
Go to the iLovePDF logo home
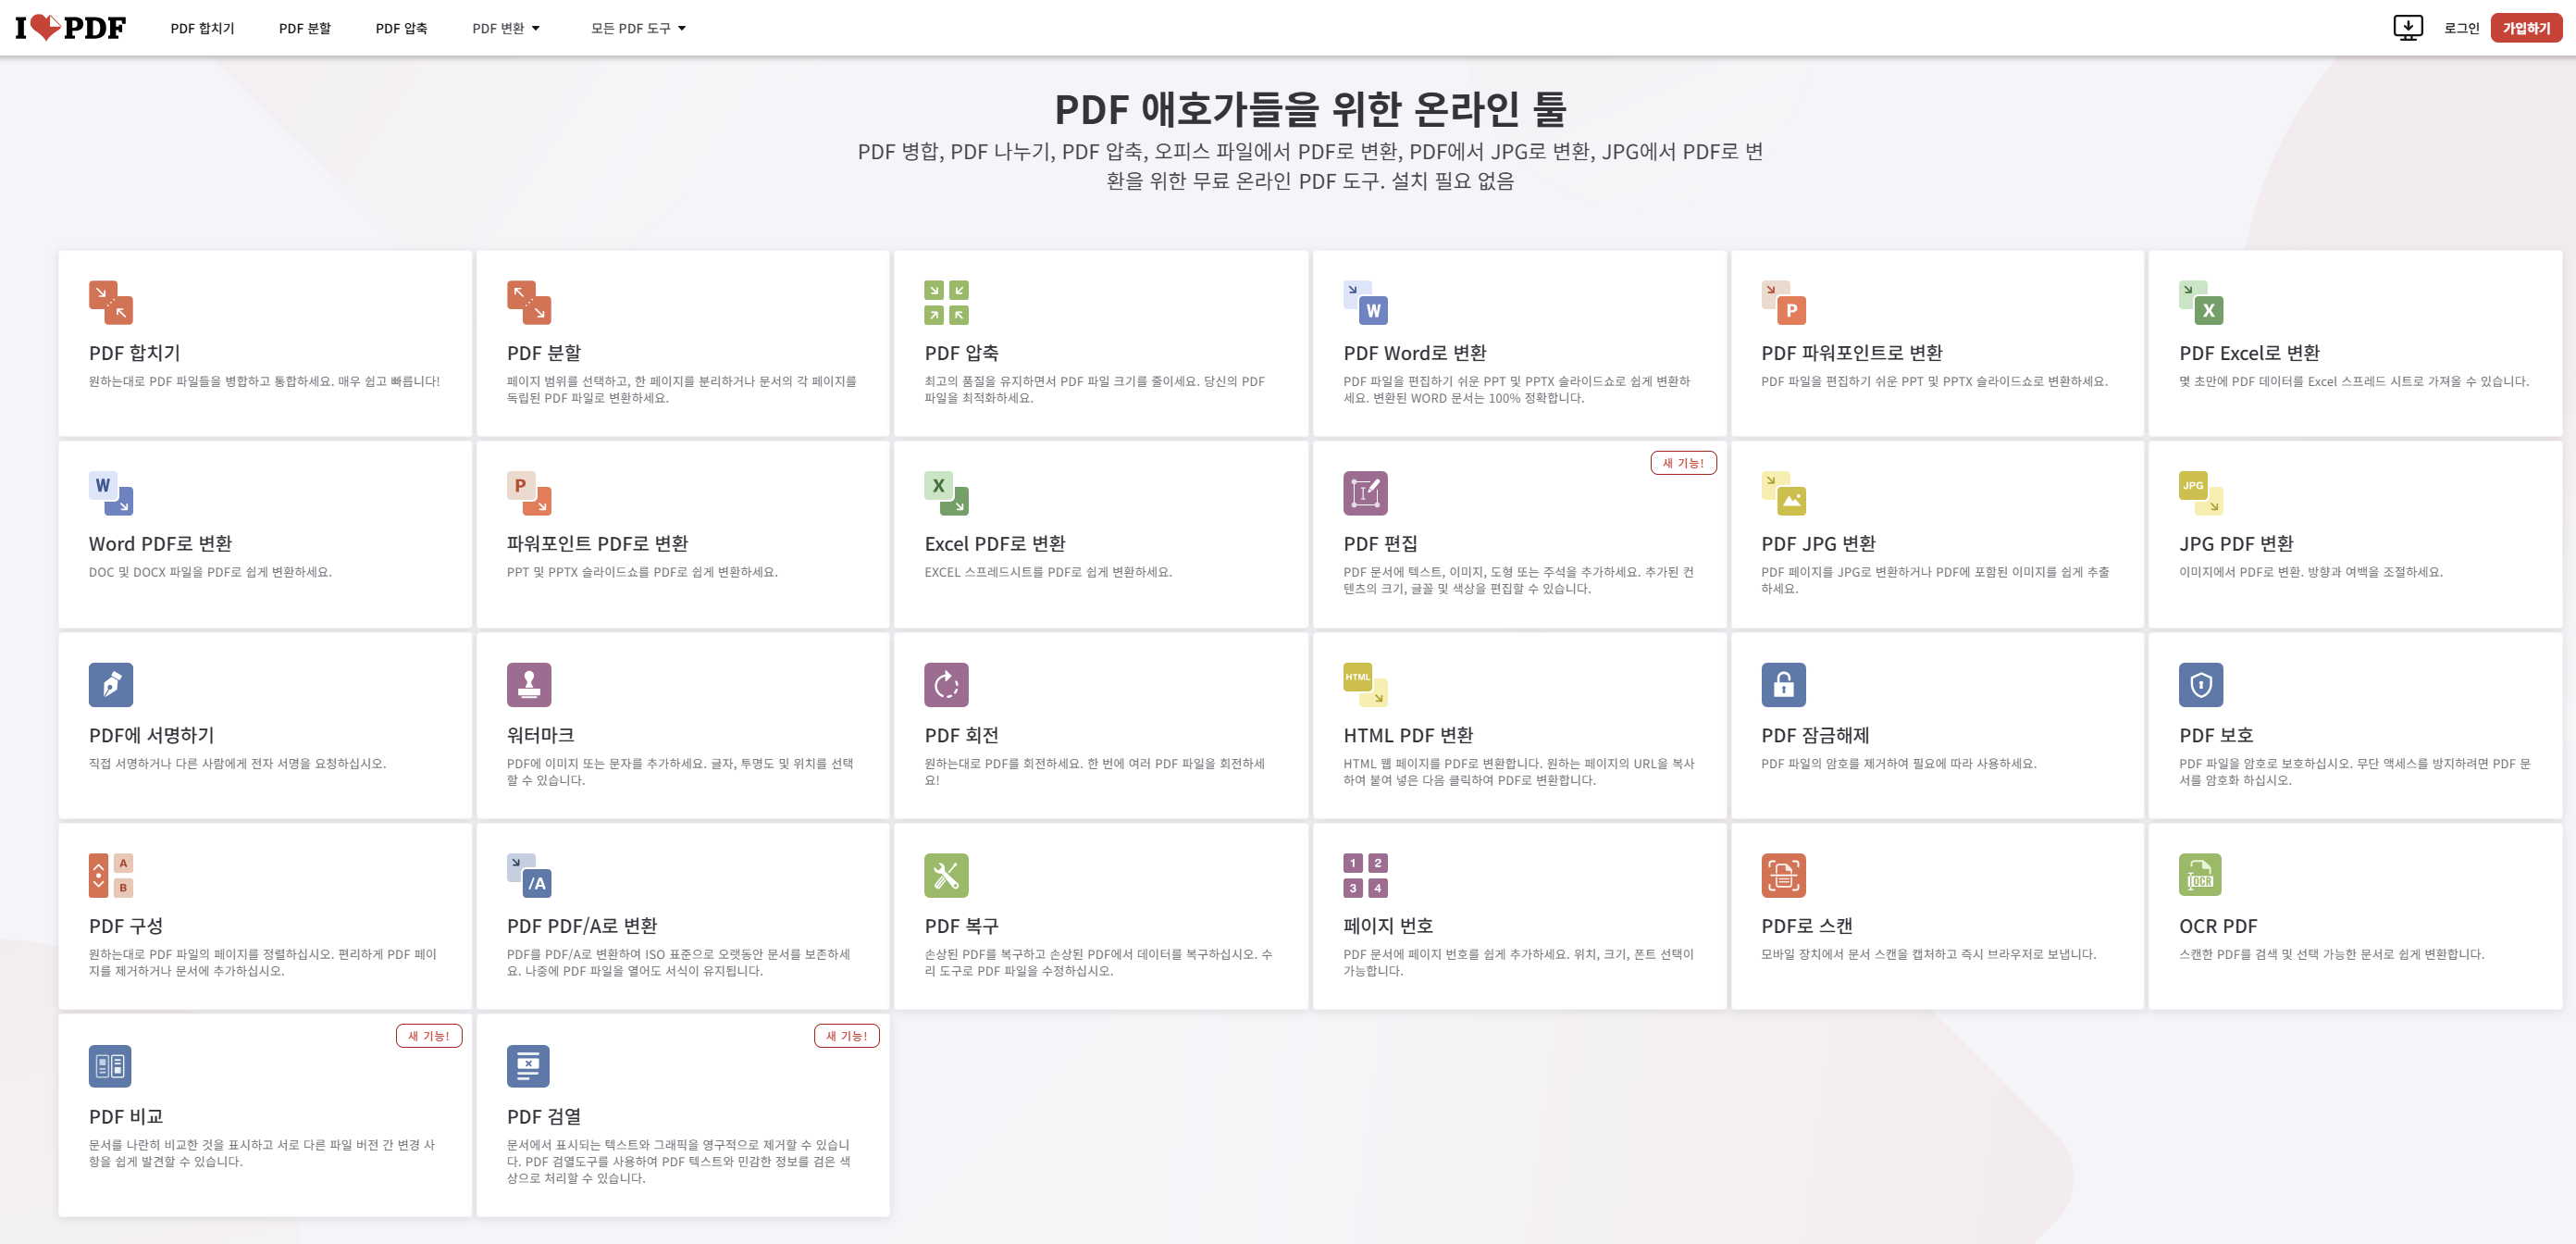click(70, 27)
